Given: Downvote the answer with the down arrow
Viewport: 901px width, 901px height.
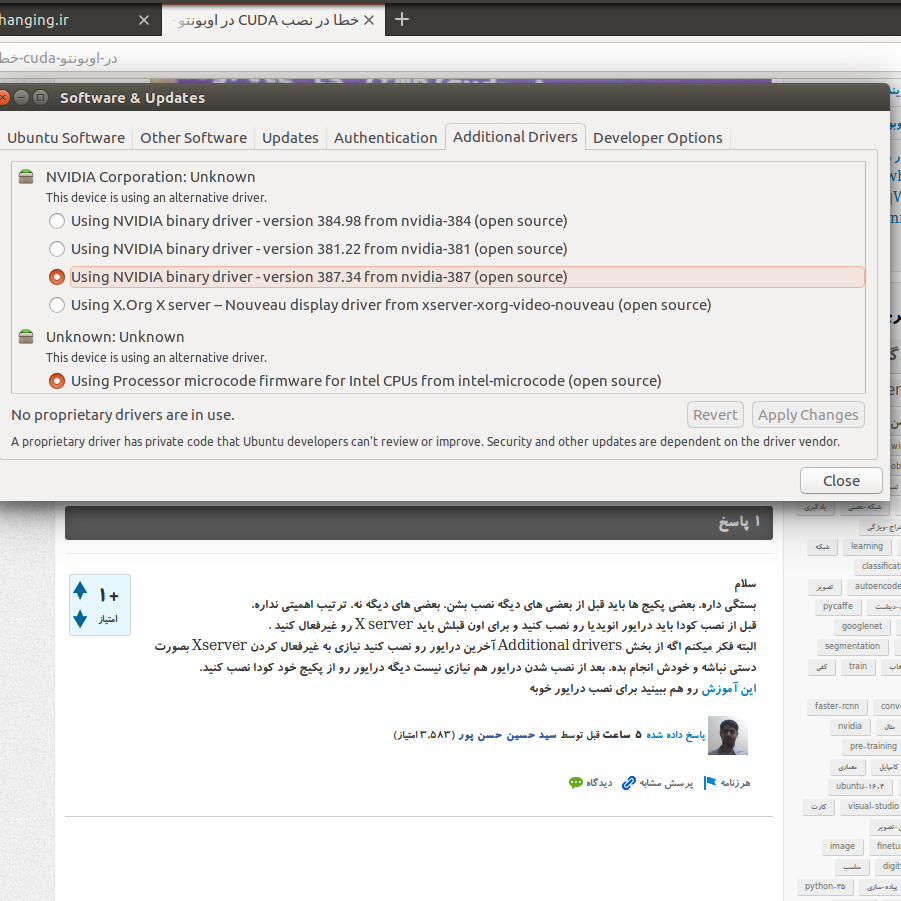Looking at the screenshot, I should tap(80, 619).
